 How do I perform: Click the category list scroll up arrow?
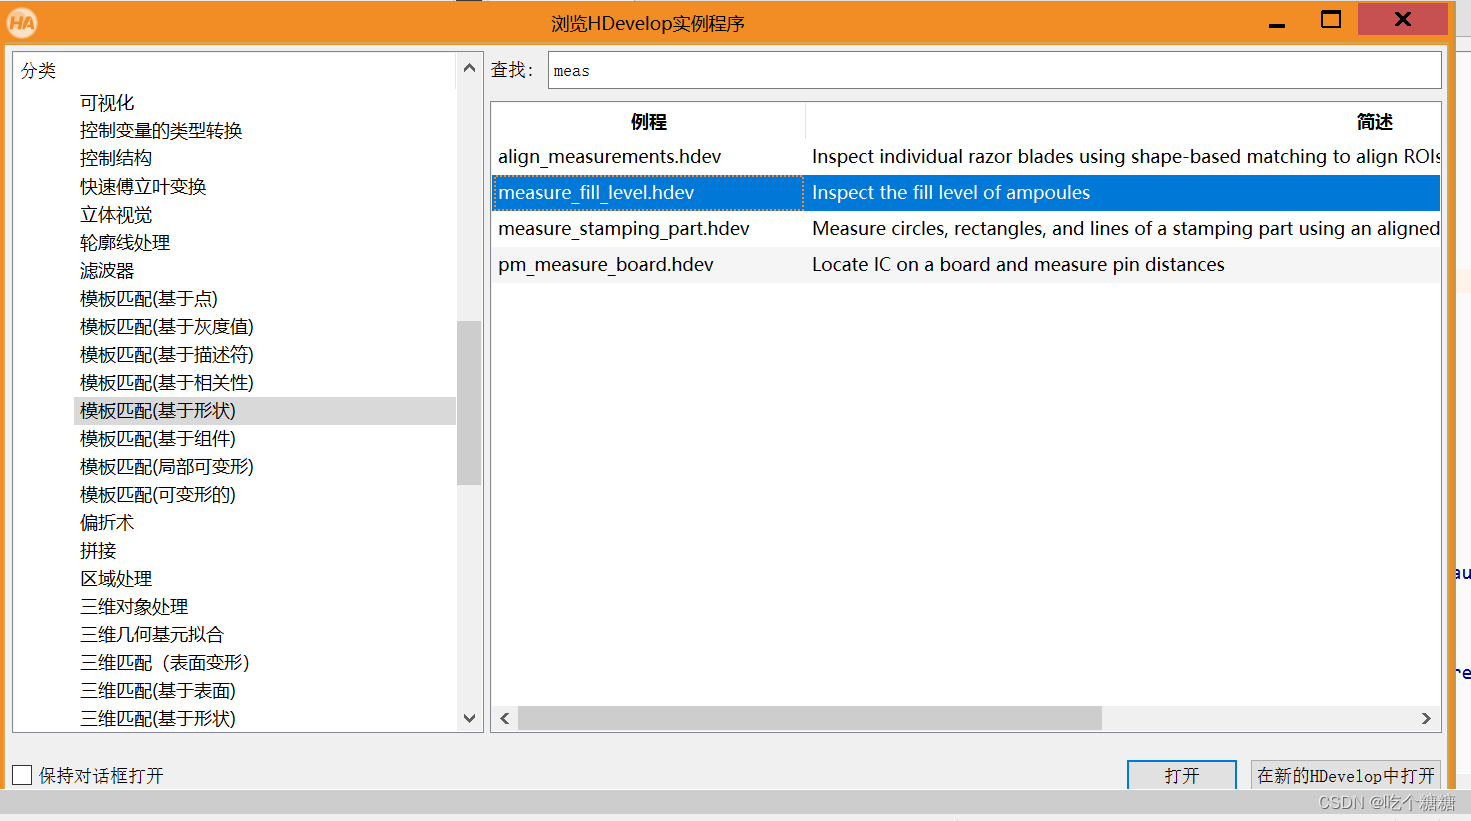pyautogui.click(x=469, y=68)
